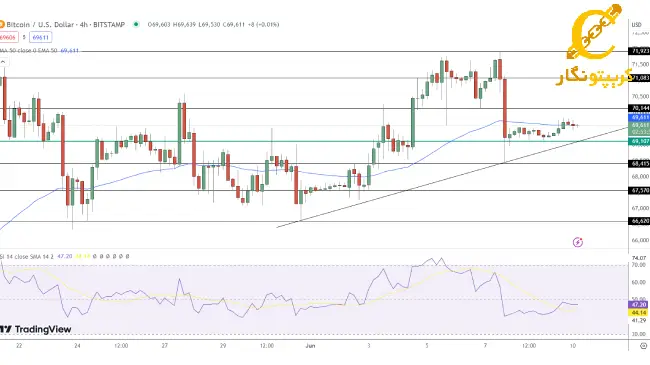Click the 71,923 price level label
This screenshot has height=365, width=650.
tap(640, 51)
